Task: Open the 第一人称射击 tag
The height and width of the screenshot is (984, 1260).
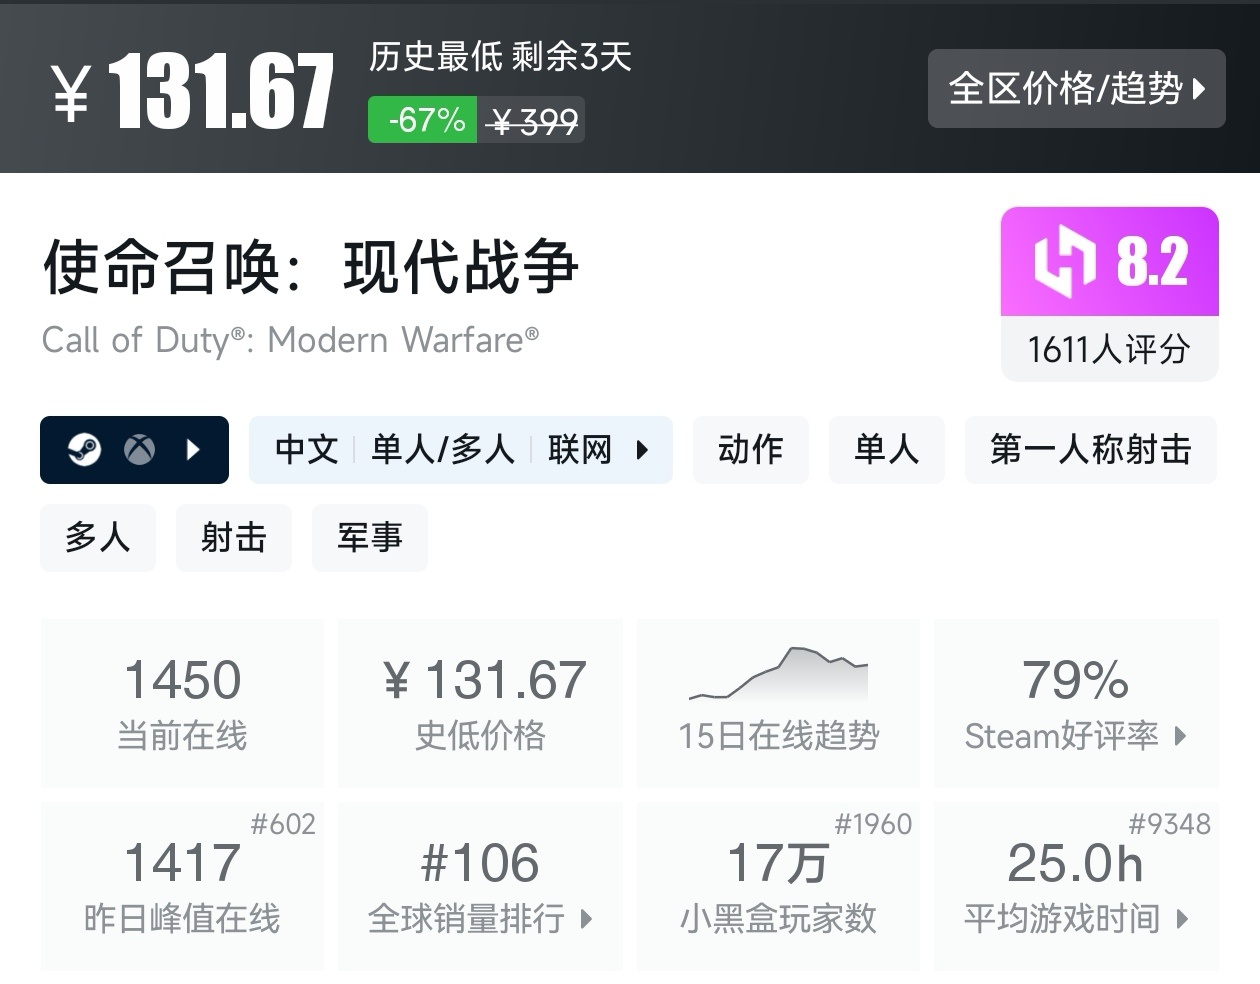Action: [x=1091, y=450]
